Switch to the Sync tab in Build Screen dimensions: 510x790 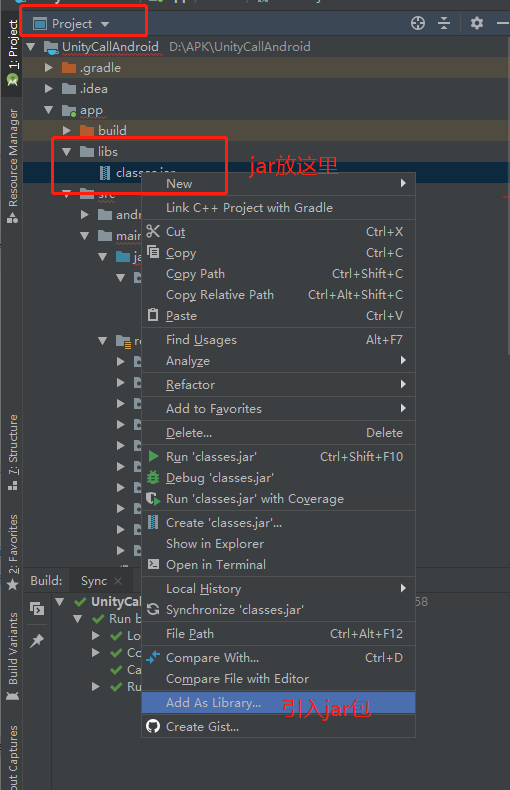pos(94,581)
